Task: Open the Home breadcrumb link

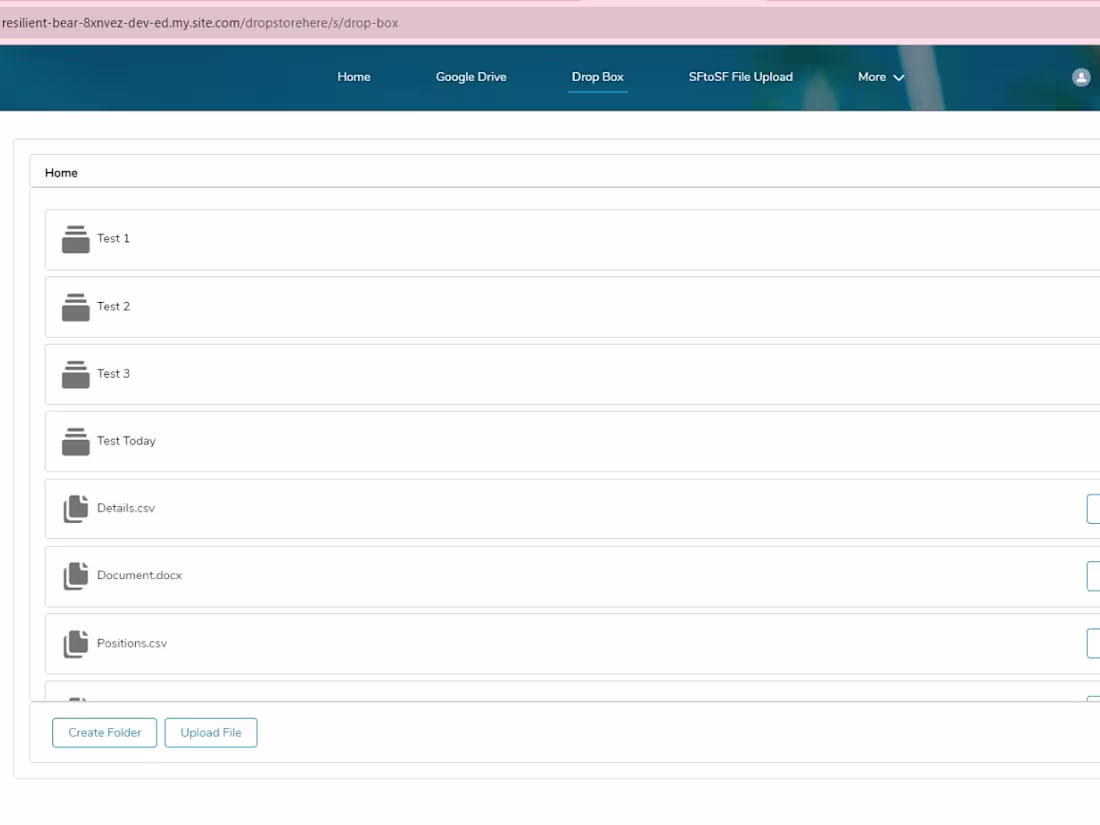Action: pyautogui.click(x=61, y=172)
